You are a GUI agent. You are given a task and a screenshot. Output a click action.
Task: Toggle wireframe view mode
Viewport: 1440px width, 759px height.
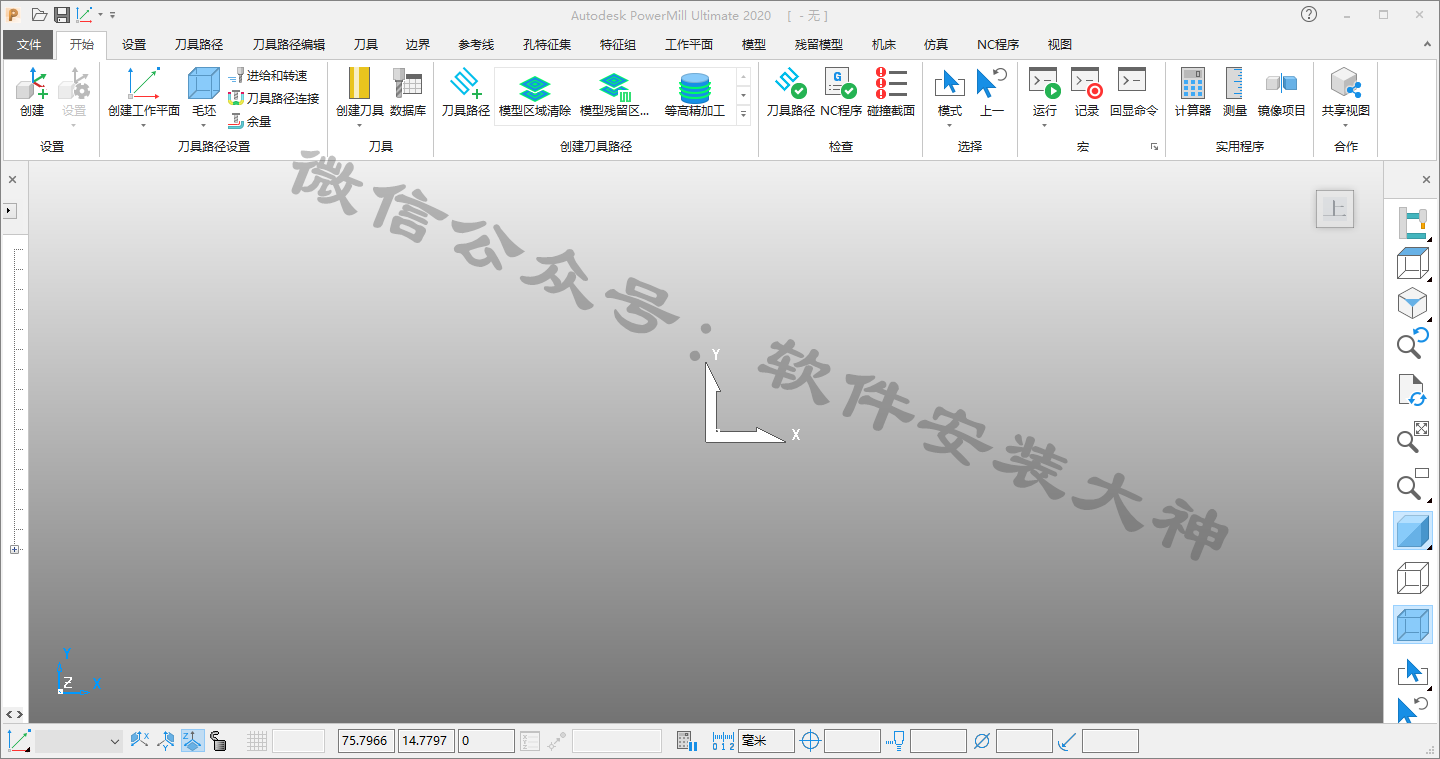click(x=1412, y=579)
